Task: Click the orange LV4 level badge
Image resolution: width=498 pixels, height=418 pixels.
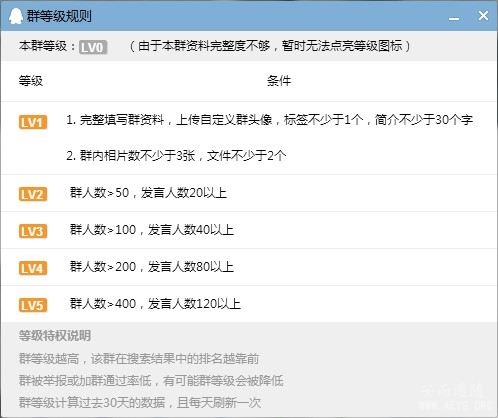Action: tap(33, 268)
